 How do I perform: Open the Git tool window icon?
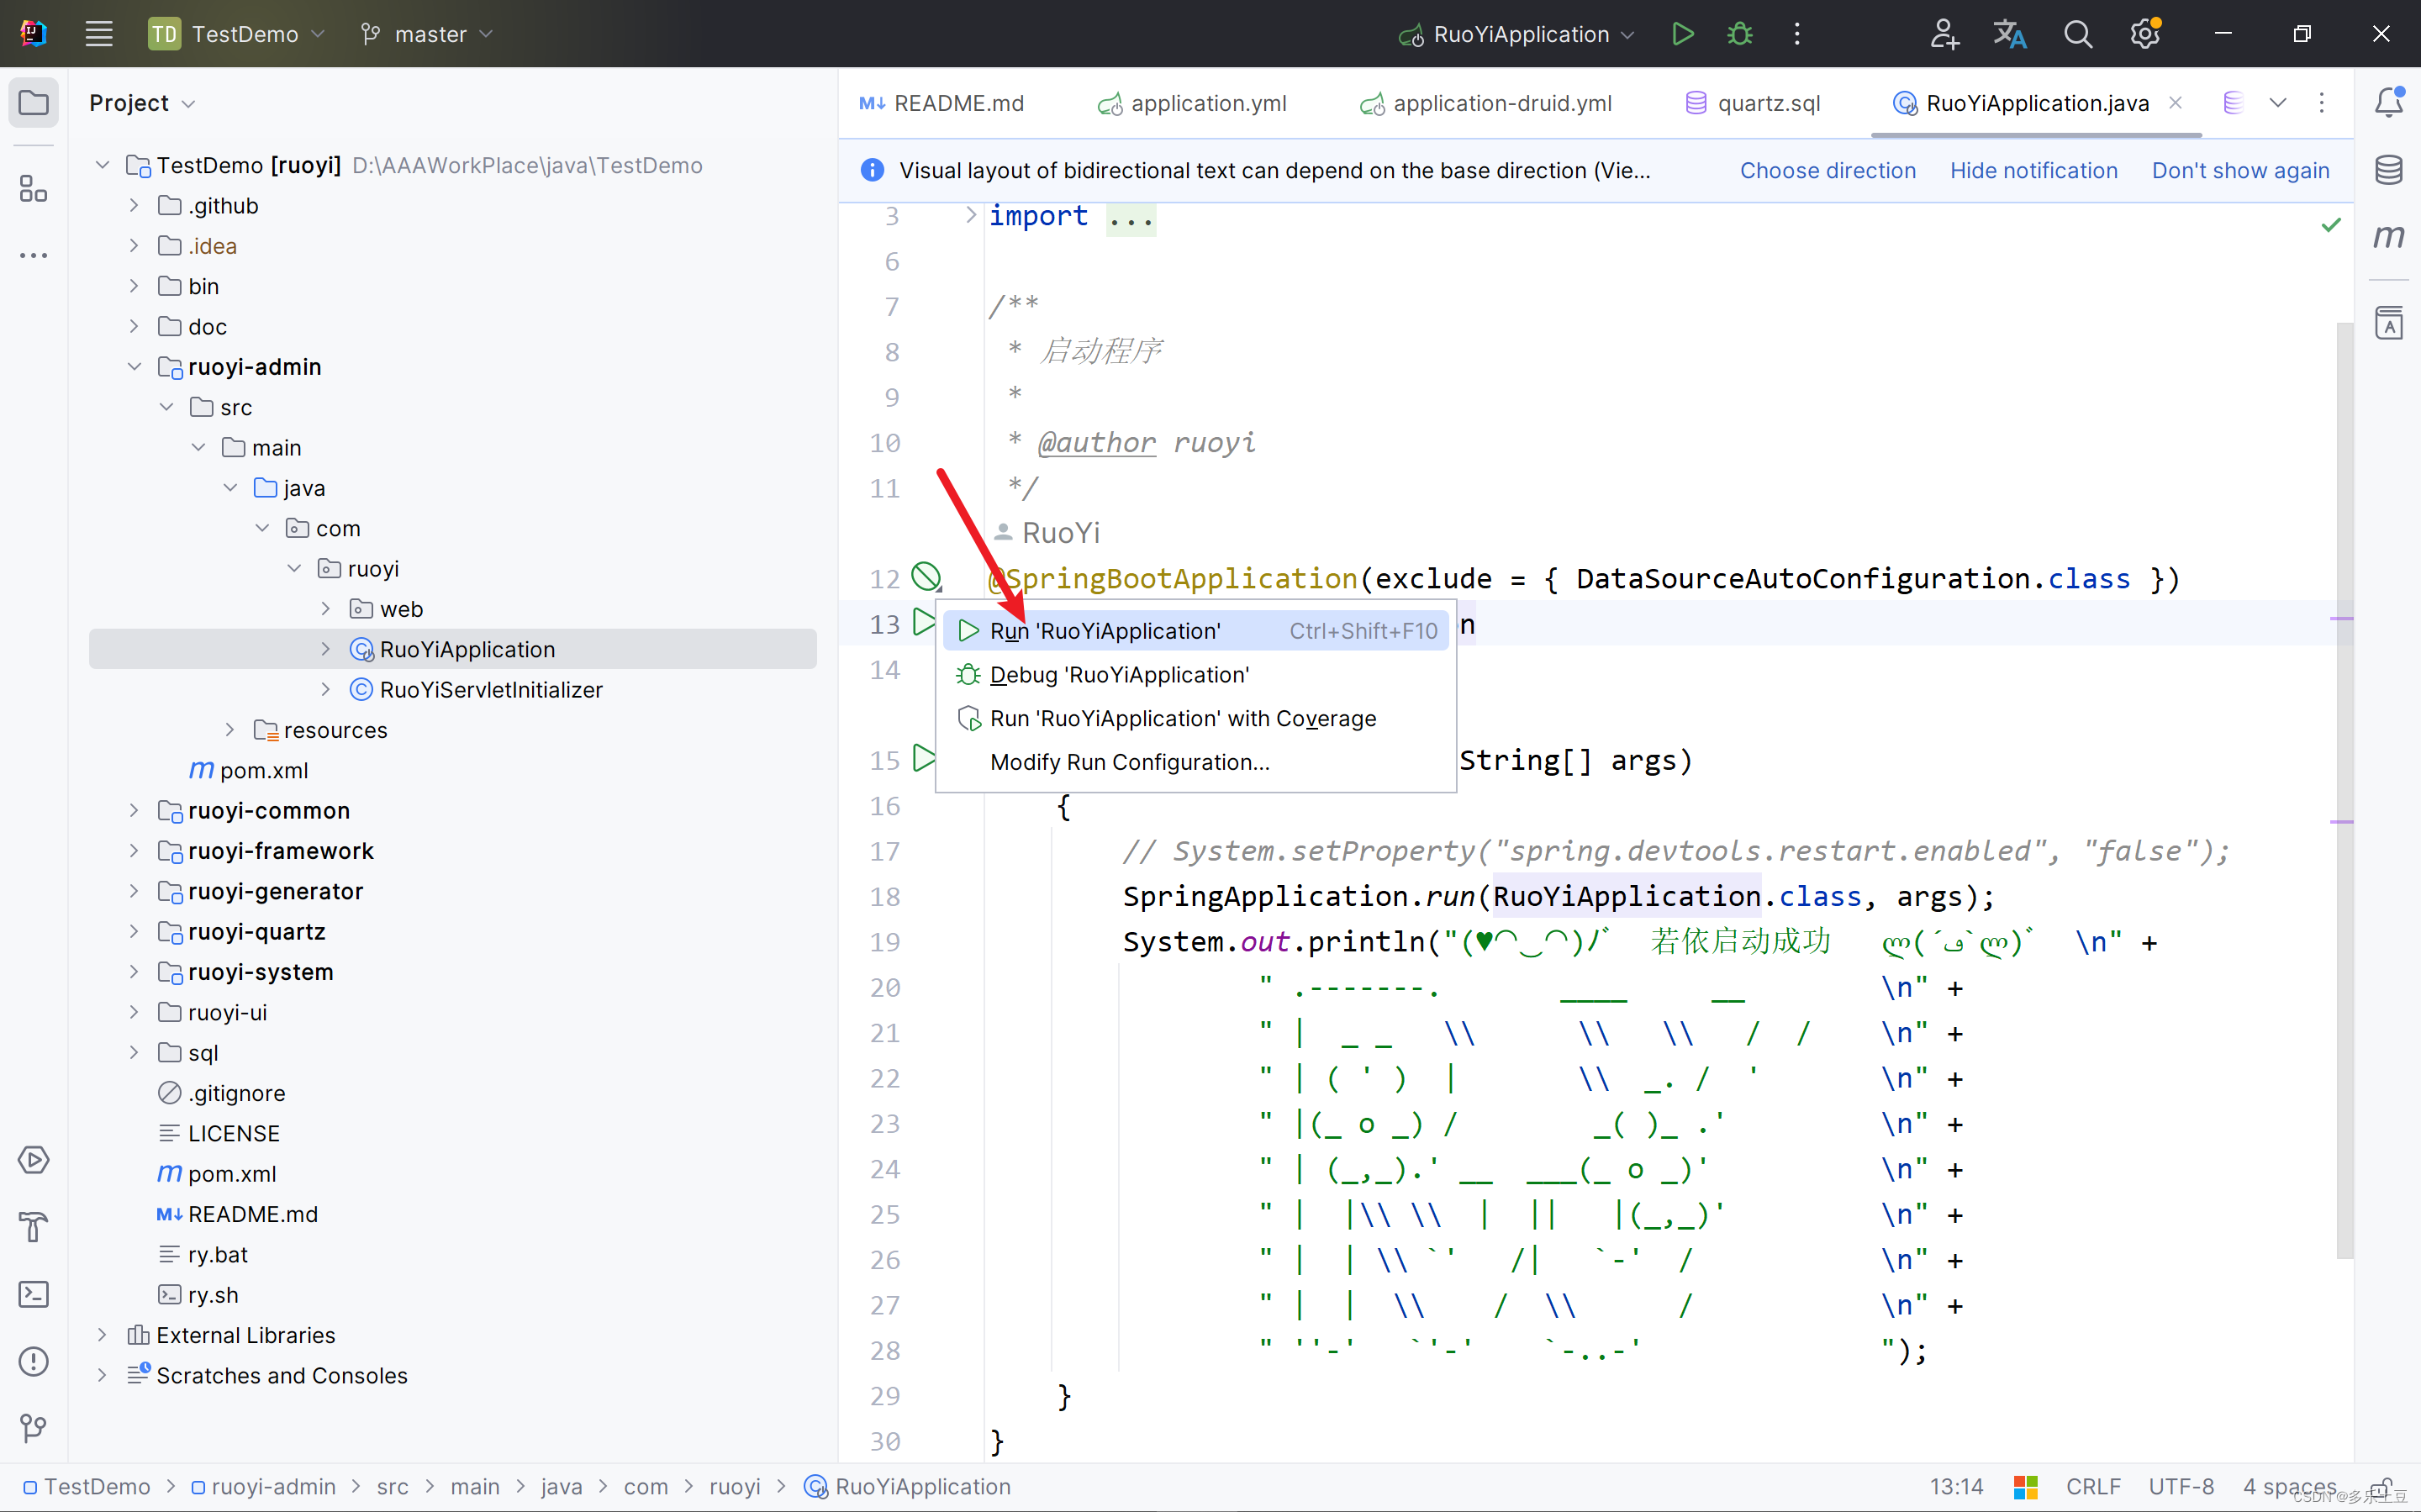pyautogui.click(x=33, y=1428)
